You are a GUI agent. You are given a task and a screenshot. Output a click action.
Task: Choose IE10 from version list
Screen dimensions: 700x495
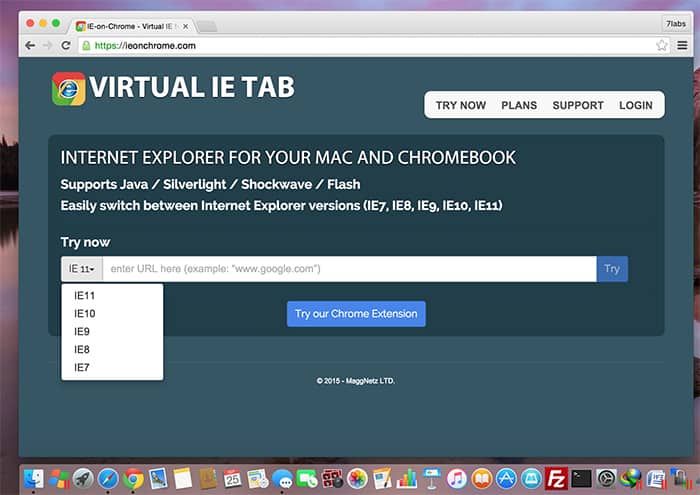112,313
